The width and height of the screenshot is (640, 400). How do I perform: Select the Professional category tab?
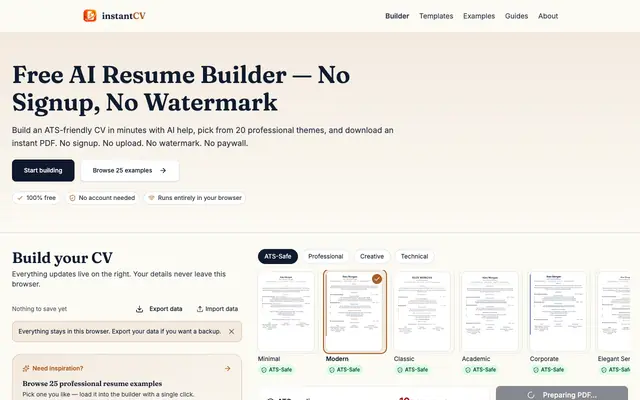click(325, 256)
